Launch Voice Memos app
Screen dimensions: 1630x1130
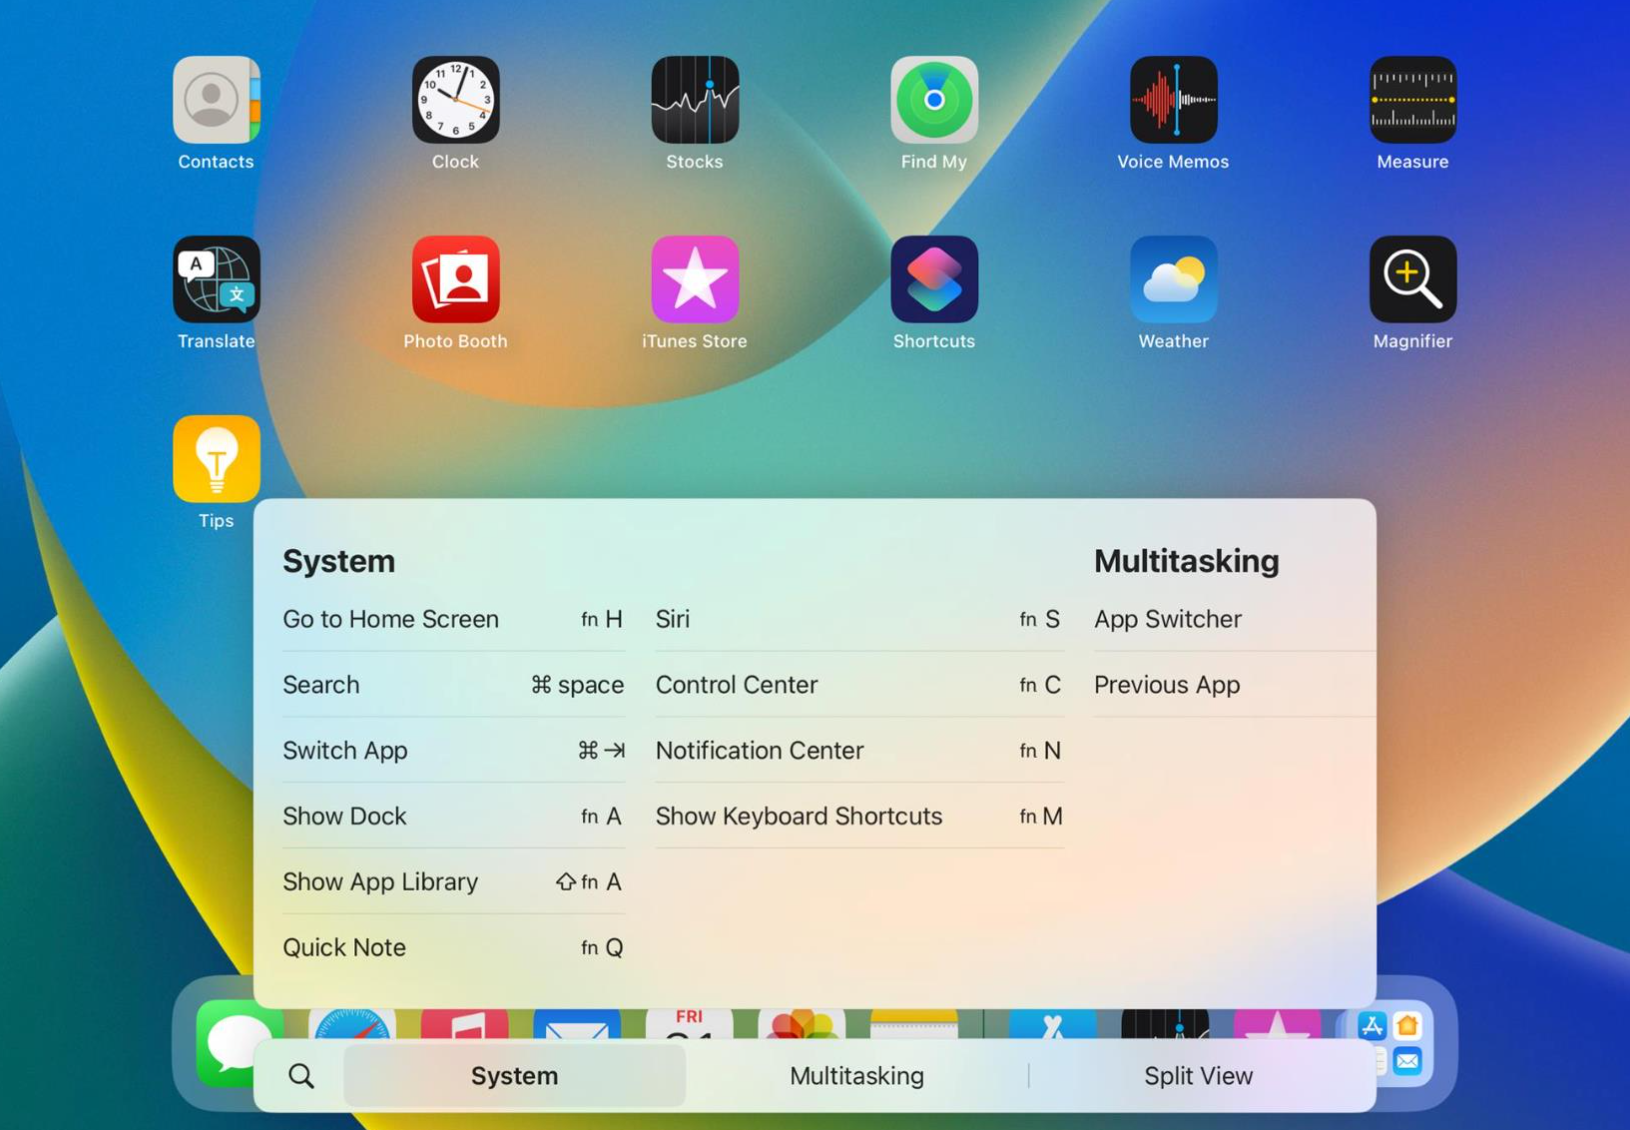pyautogui.click(x=1173, y=100)
